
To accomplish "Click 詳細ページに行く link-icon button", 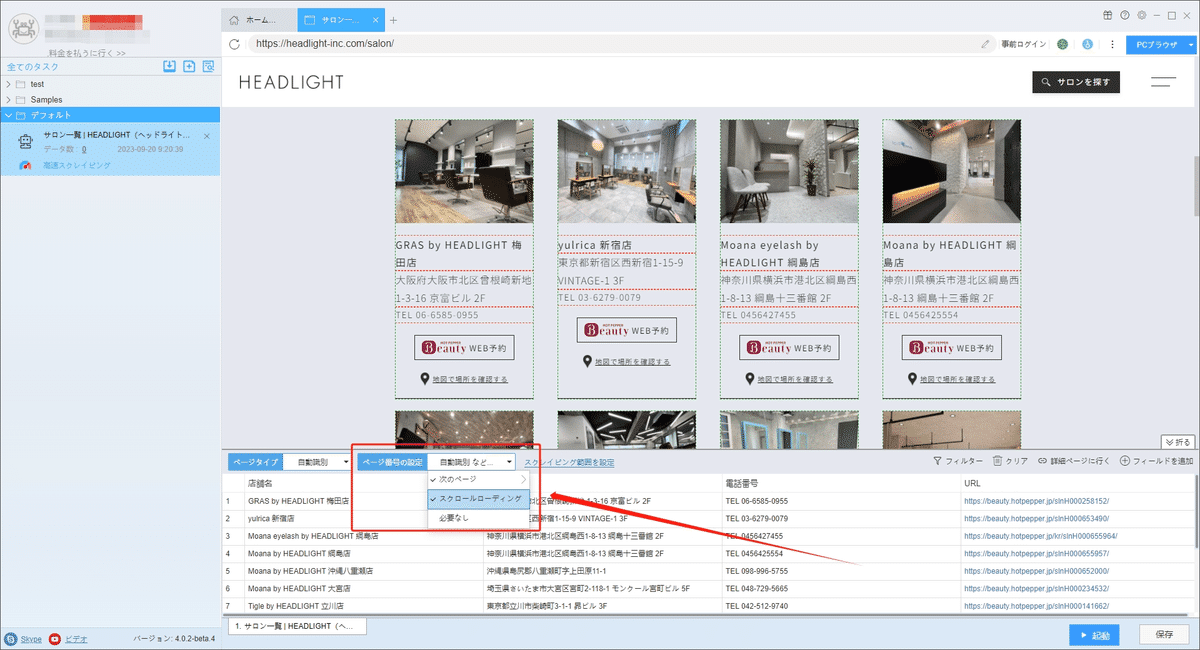I will (x=1074, y=461).
